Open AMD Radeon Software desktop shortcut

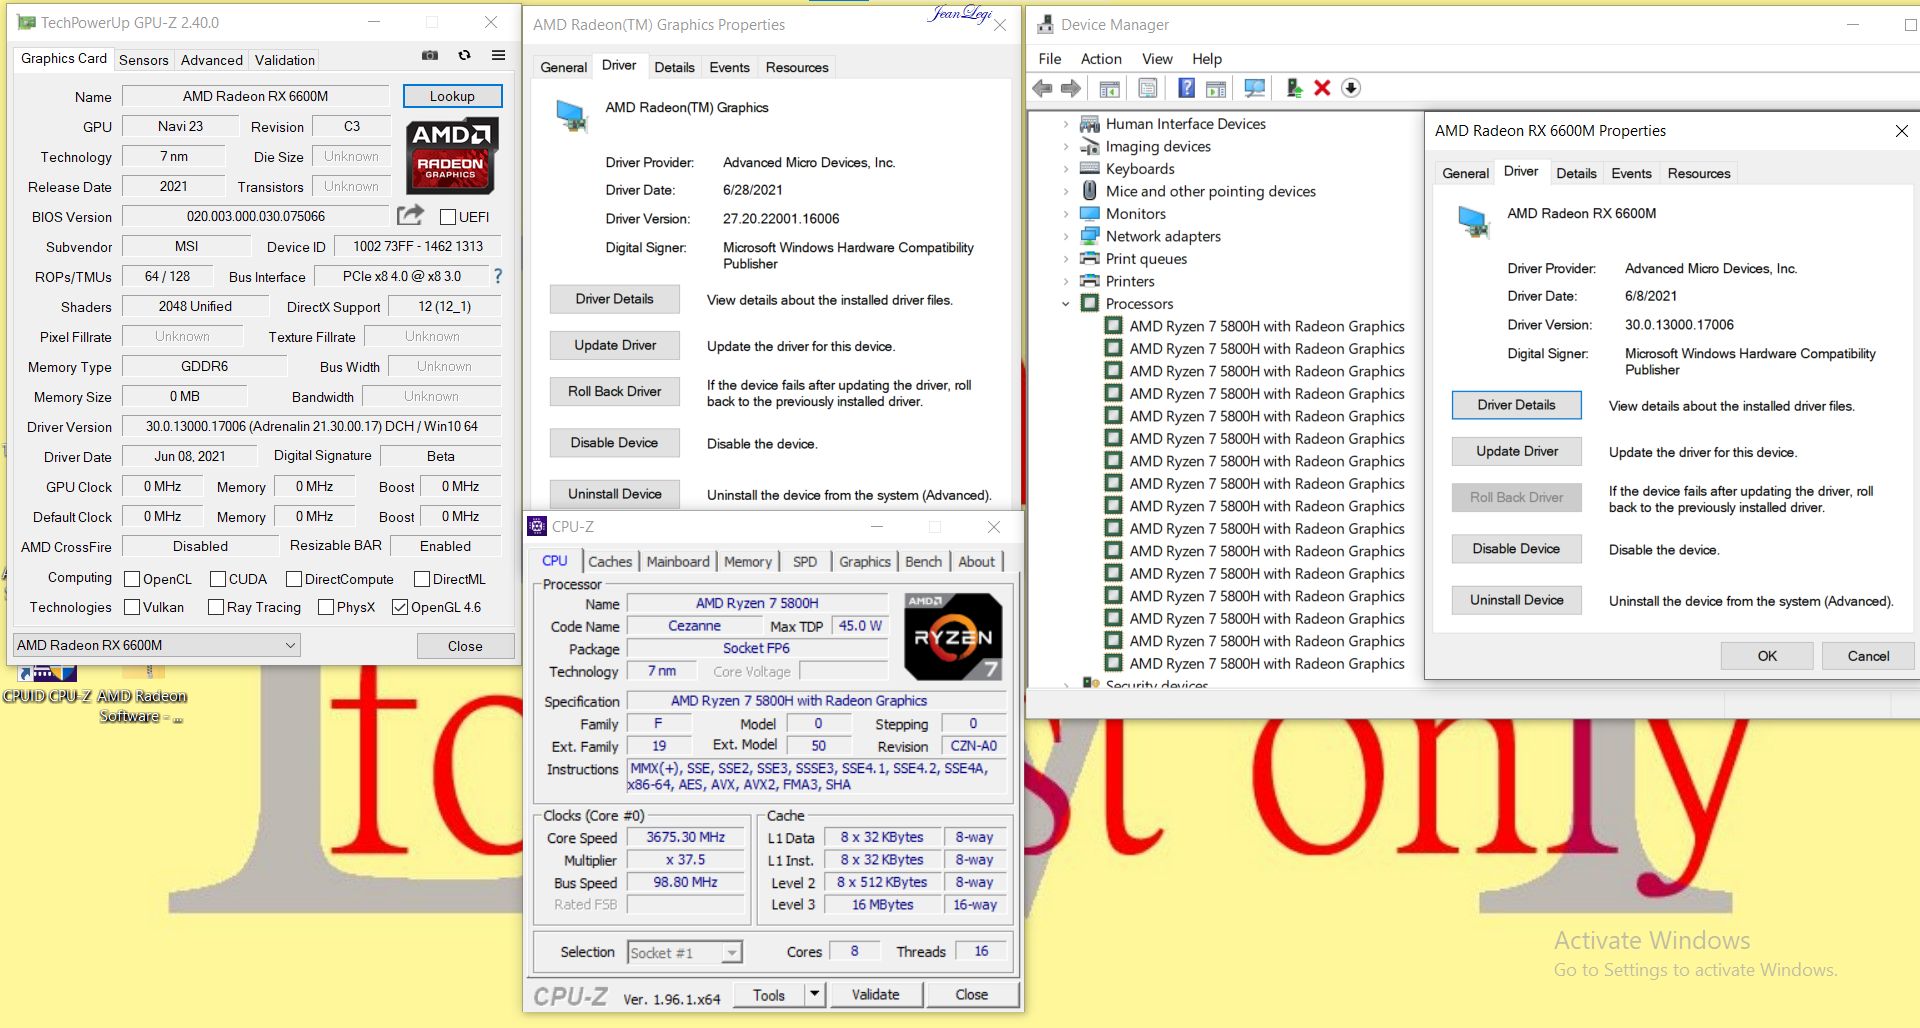141,695
